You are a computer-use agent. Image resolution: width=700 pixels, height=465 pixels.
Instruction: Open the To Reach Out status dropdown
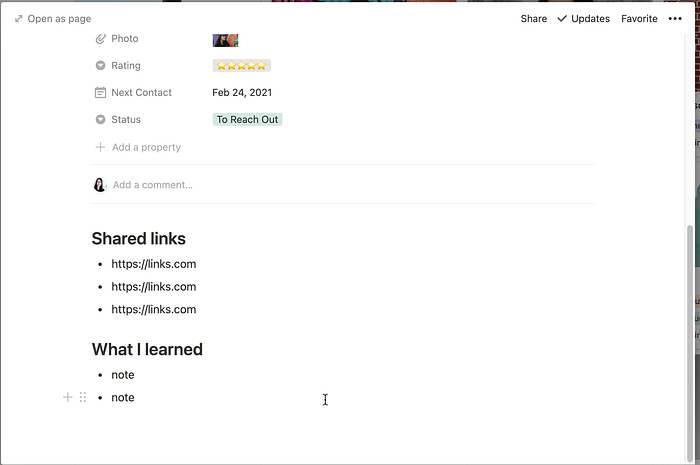click(247, 120)
